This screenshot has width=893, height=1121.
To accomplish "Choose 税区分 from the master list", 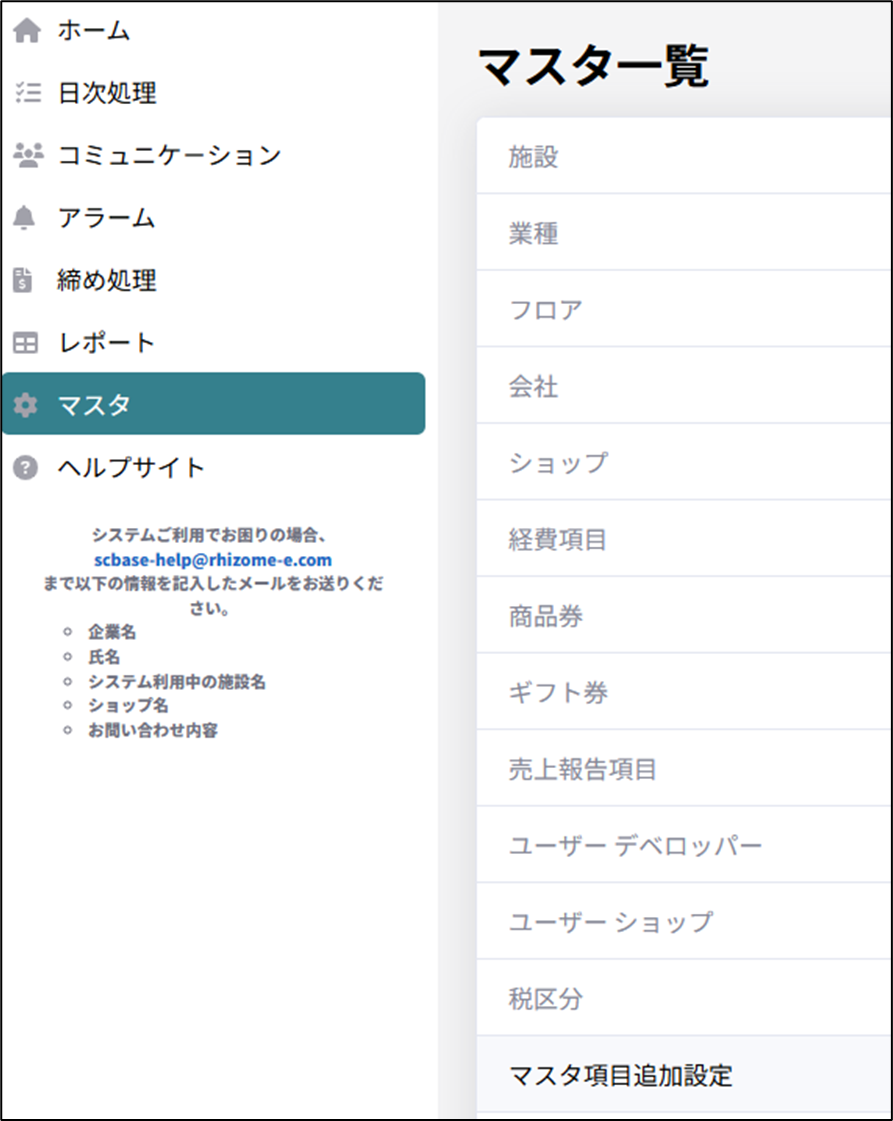I will click(x=545, y=999).
